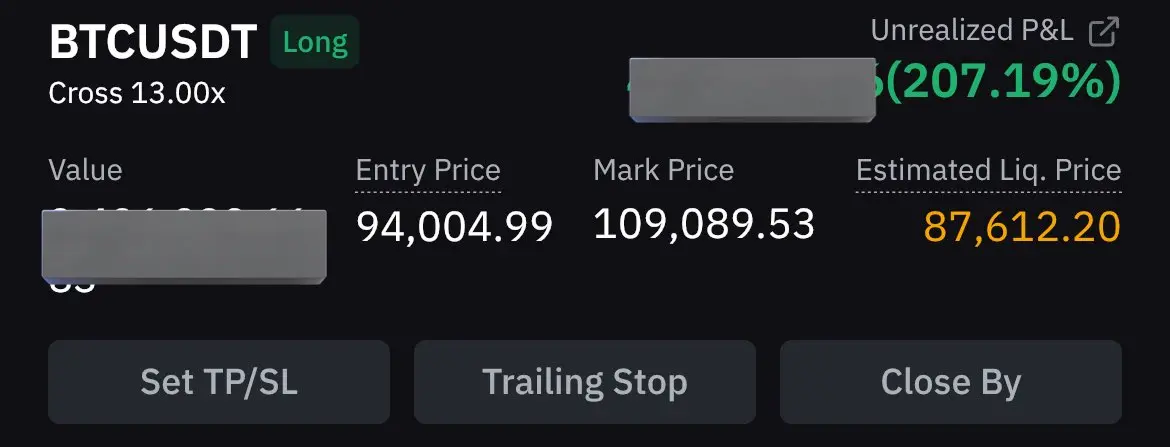1170x447 pixels.
Task: Click the Set TP/SL button
Action: (219, 382)
